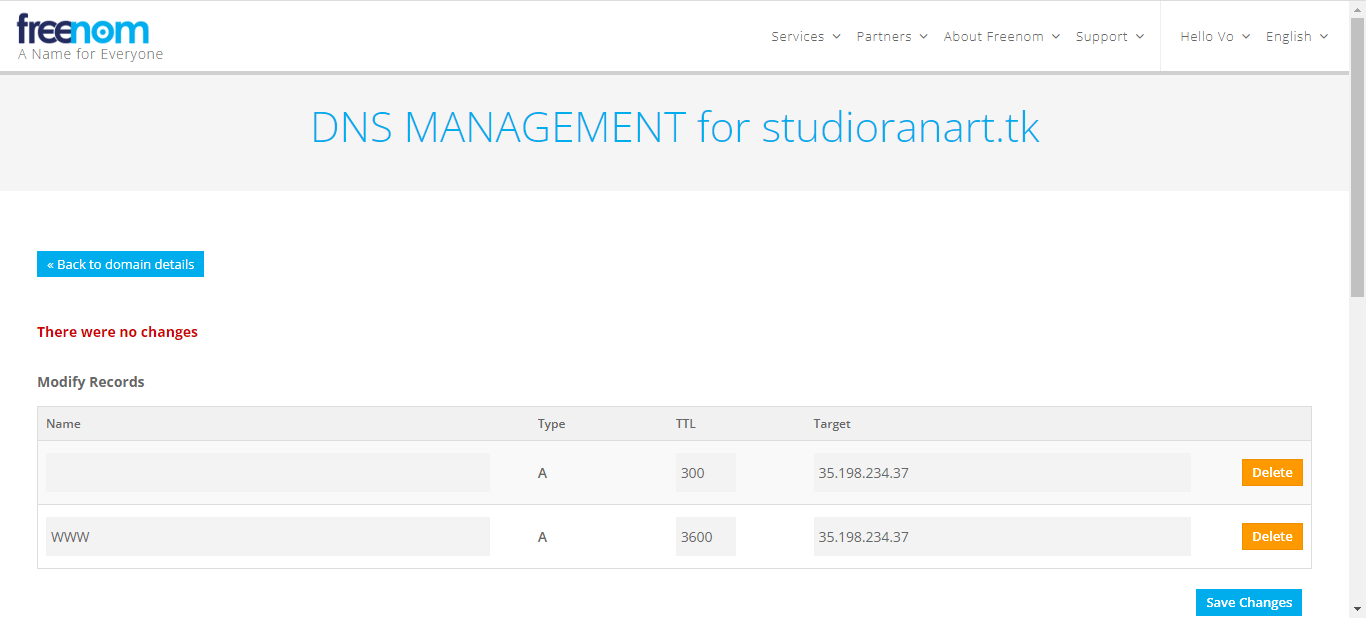Screen dimensions: 1366x618
Task: Click the scrollbar up arrow
Action: (x=1357, y=8)
